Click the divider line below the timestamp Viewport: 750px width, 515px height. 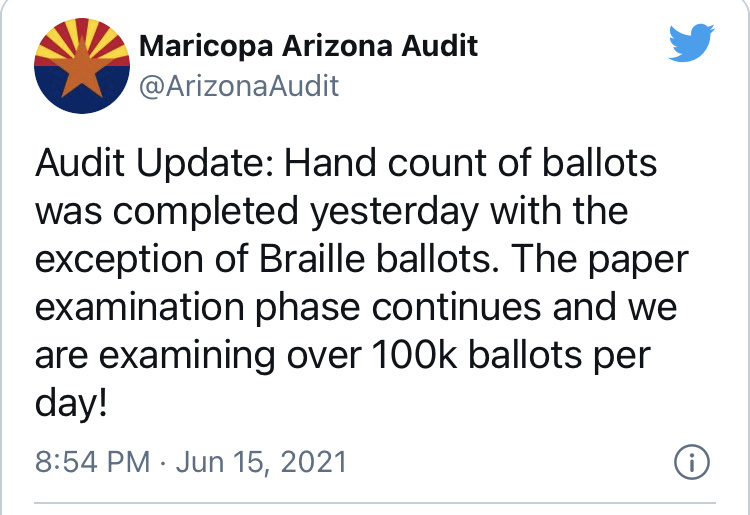coord(375,503)
